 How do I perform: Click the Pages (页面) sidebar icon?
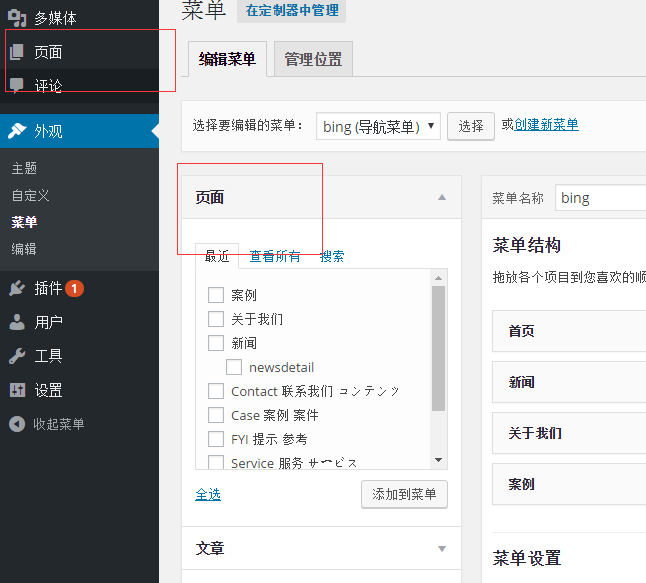(17, 52)
